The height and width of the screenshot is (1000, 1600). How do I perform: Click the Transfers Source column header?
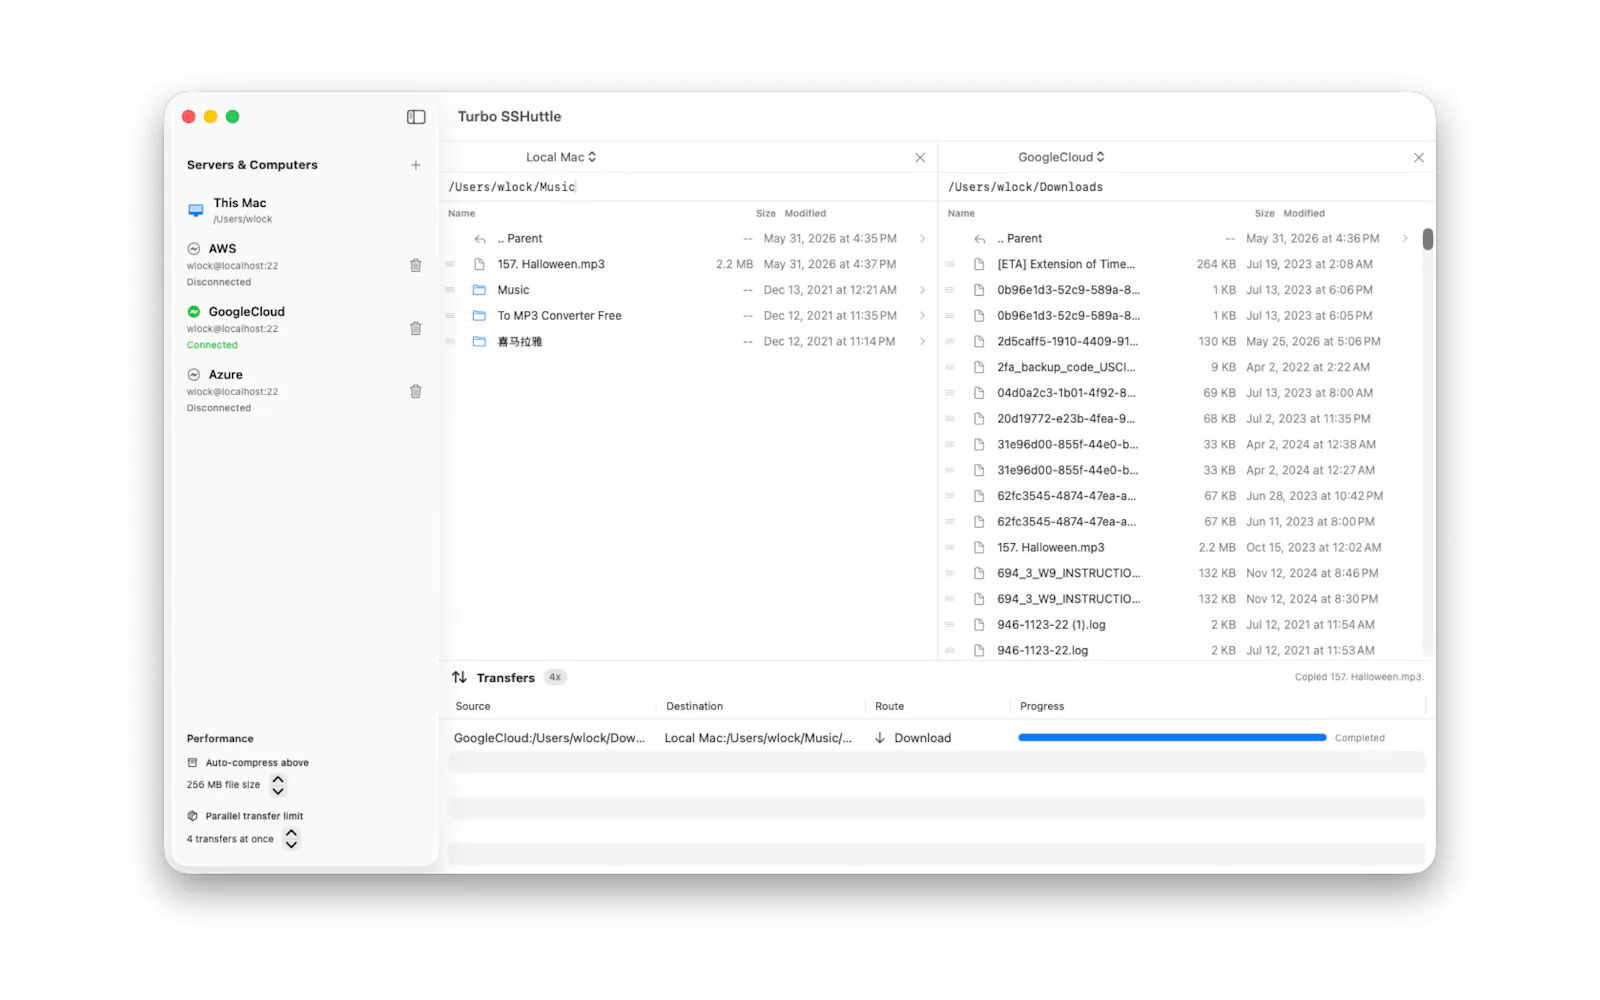point(473,707)
